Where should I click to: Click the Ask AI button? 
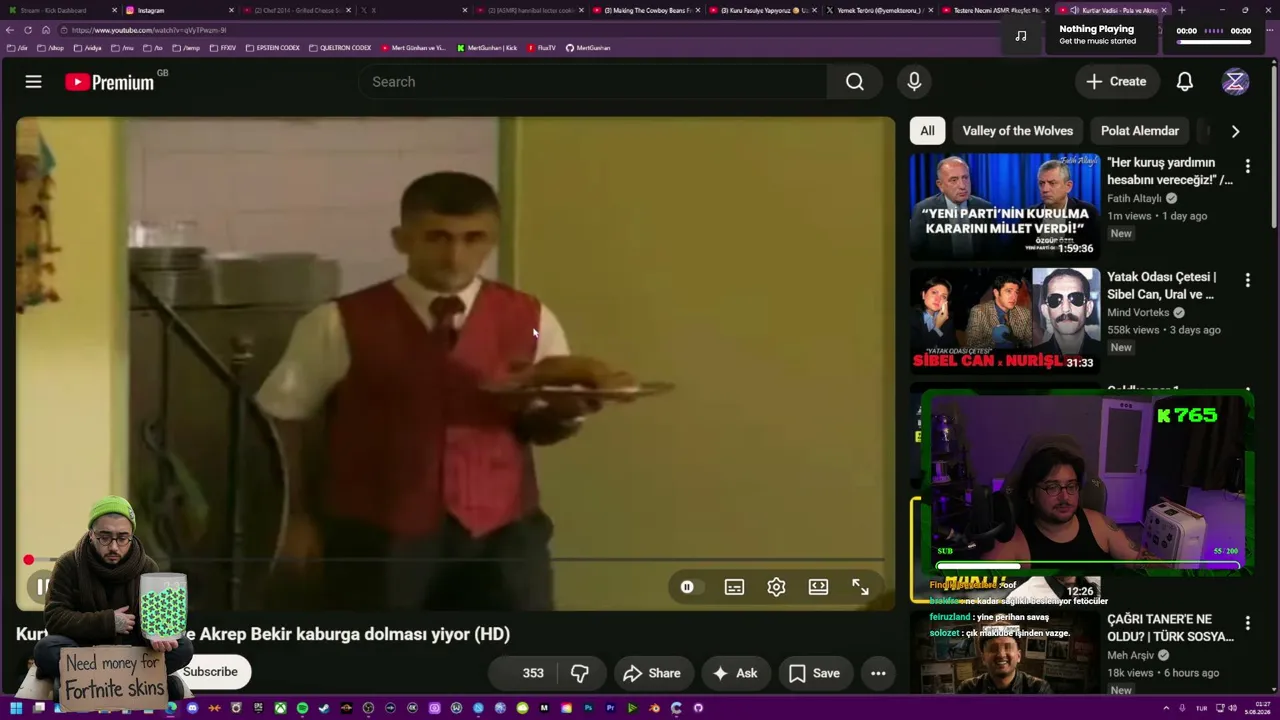(734, 673)
